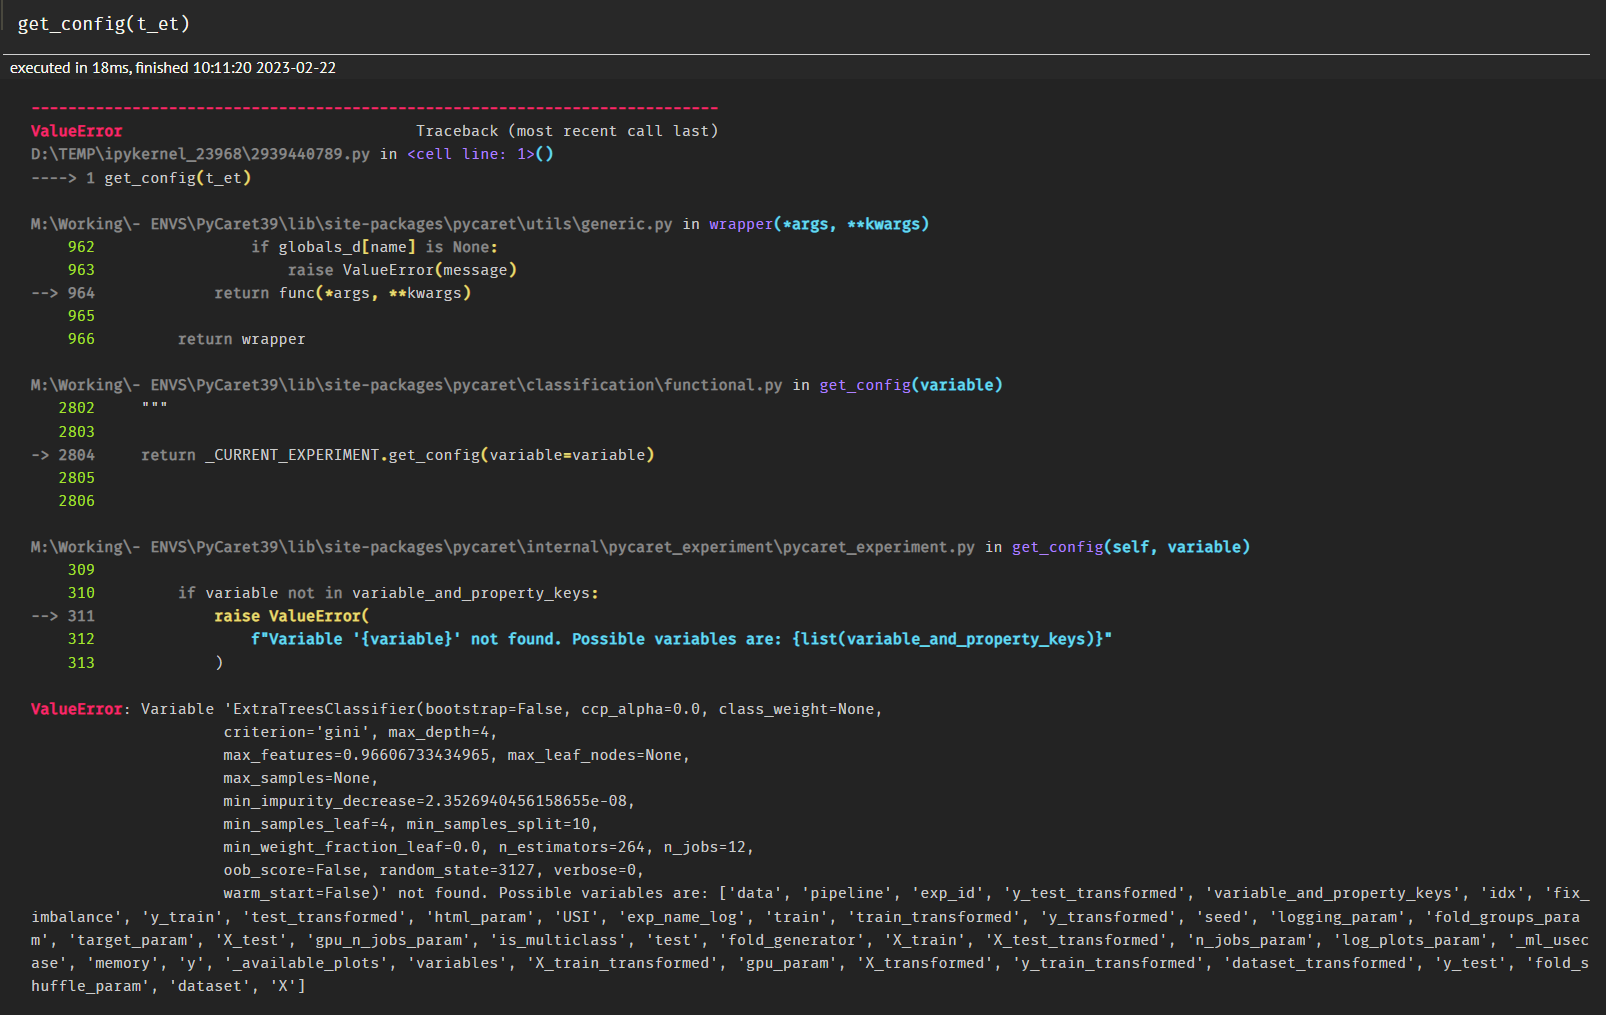Click inside the get_config(t_et) code cell
The image size is (1606, 1015).
(x=103, y=23)
